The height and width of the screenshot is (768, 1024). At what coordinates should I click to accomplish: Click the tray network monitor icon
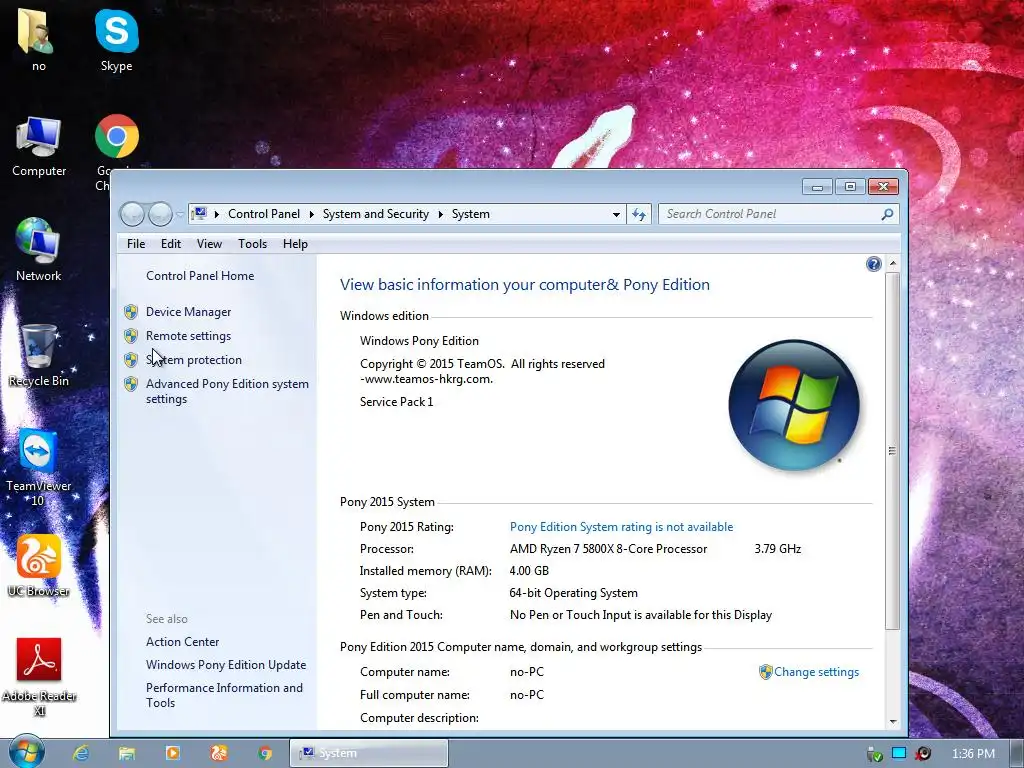click(899, 754)
